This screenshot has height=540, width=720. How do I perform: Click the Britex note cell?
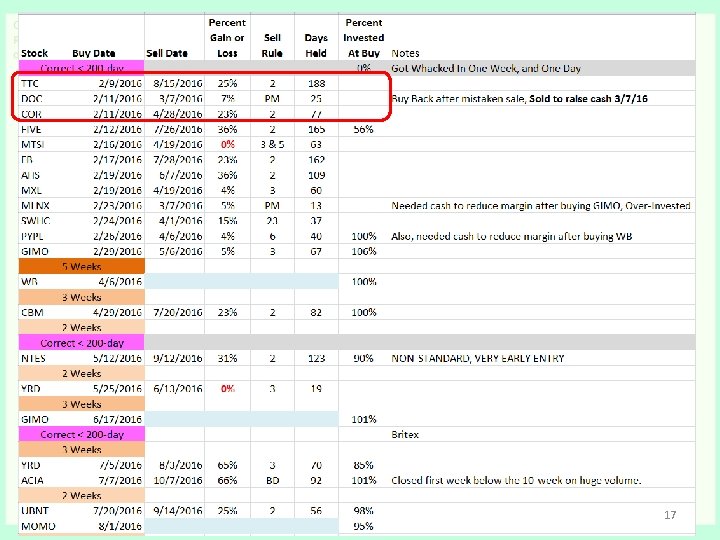coord(405,434)
